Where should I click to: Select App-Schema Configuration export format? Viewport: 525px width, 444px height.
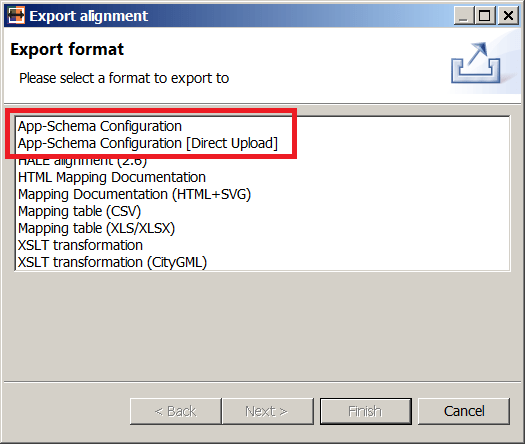point(100,127)
